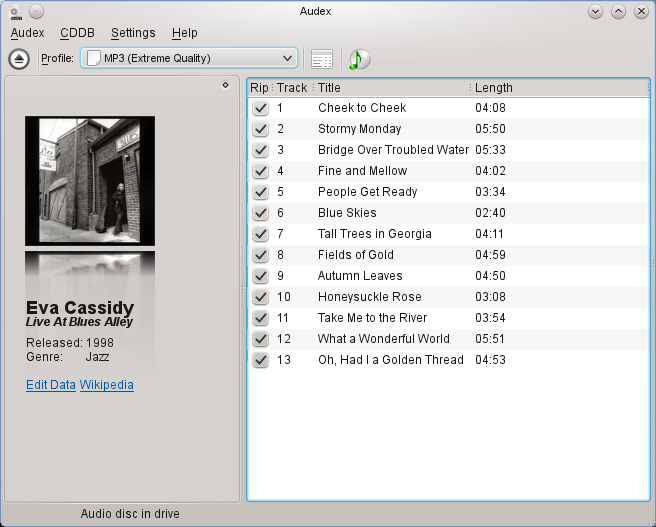Uncheck rip for Cheek to Cheek

point(260,108)
